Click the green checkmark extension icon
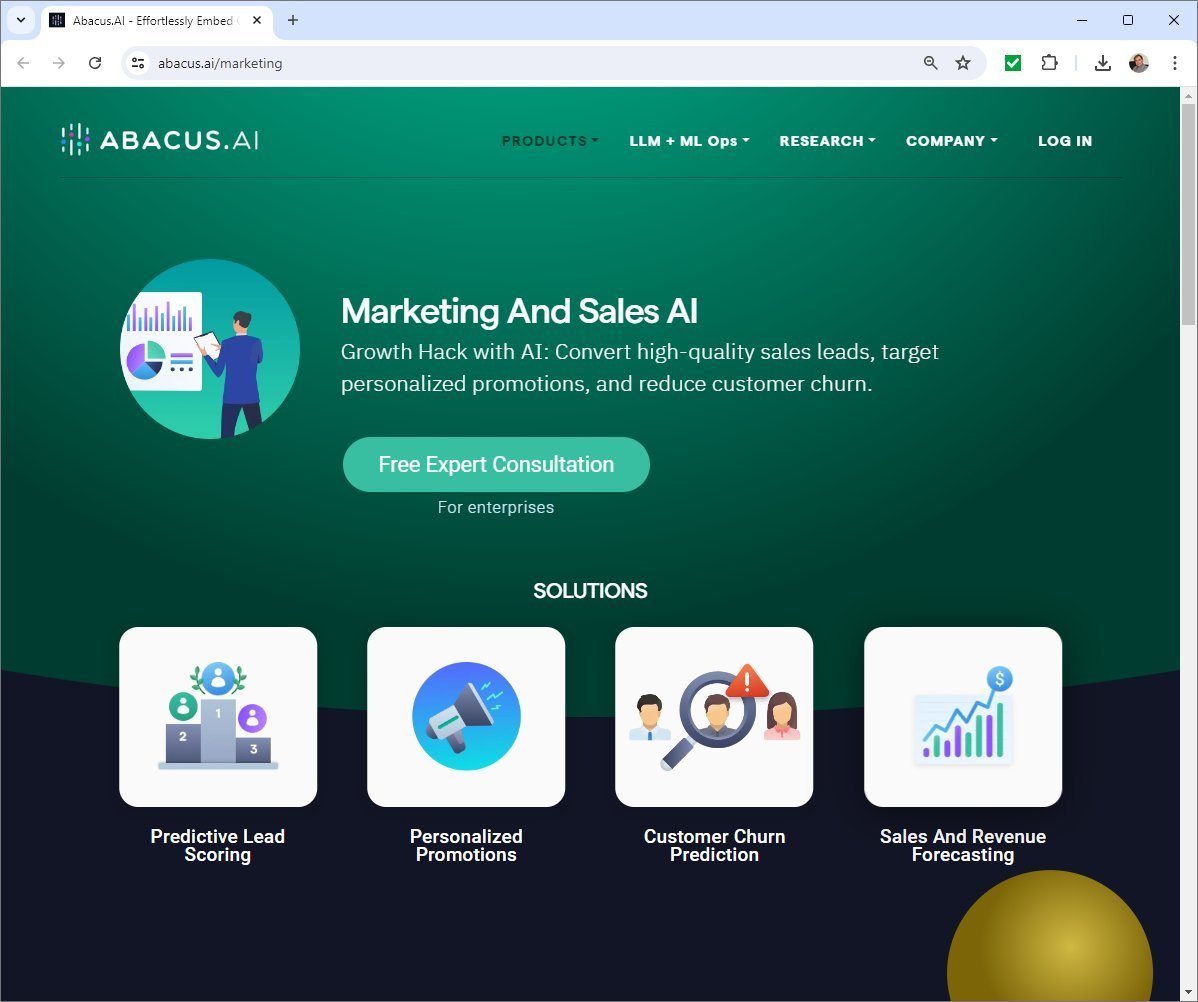This screenshot has width=1198, height=1002. click(1012, 63)
